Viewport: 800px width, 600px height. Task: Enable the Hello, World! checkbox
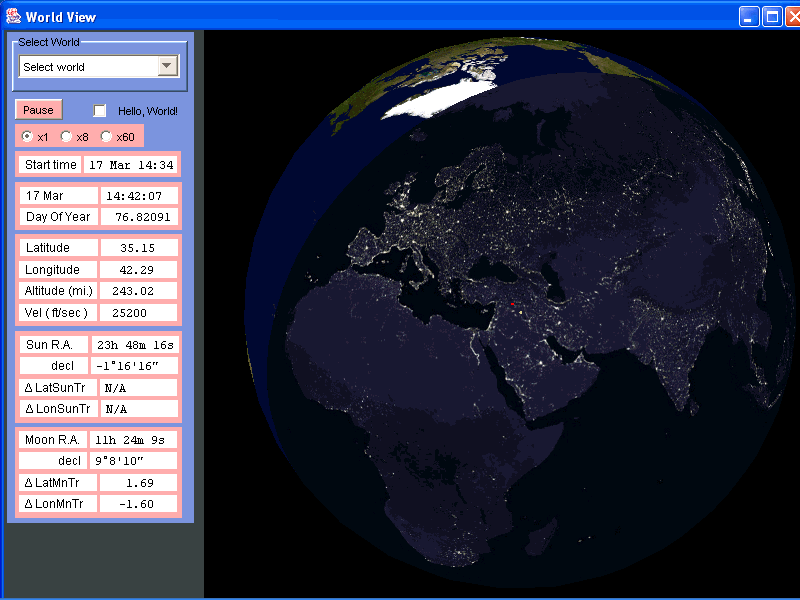point(100,111)
